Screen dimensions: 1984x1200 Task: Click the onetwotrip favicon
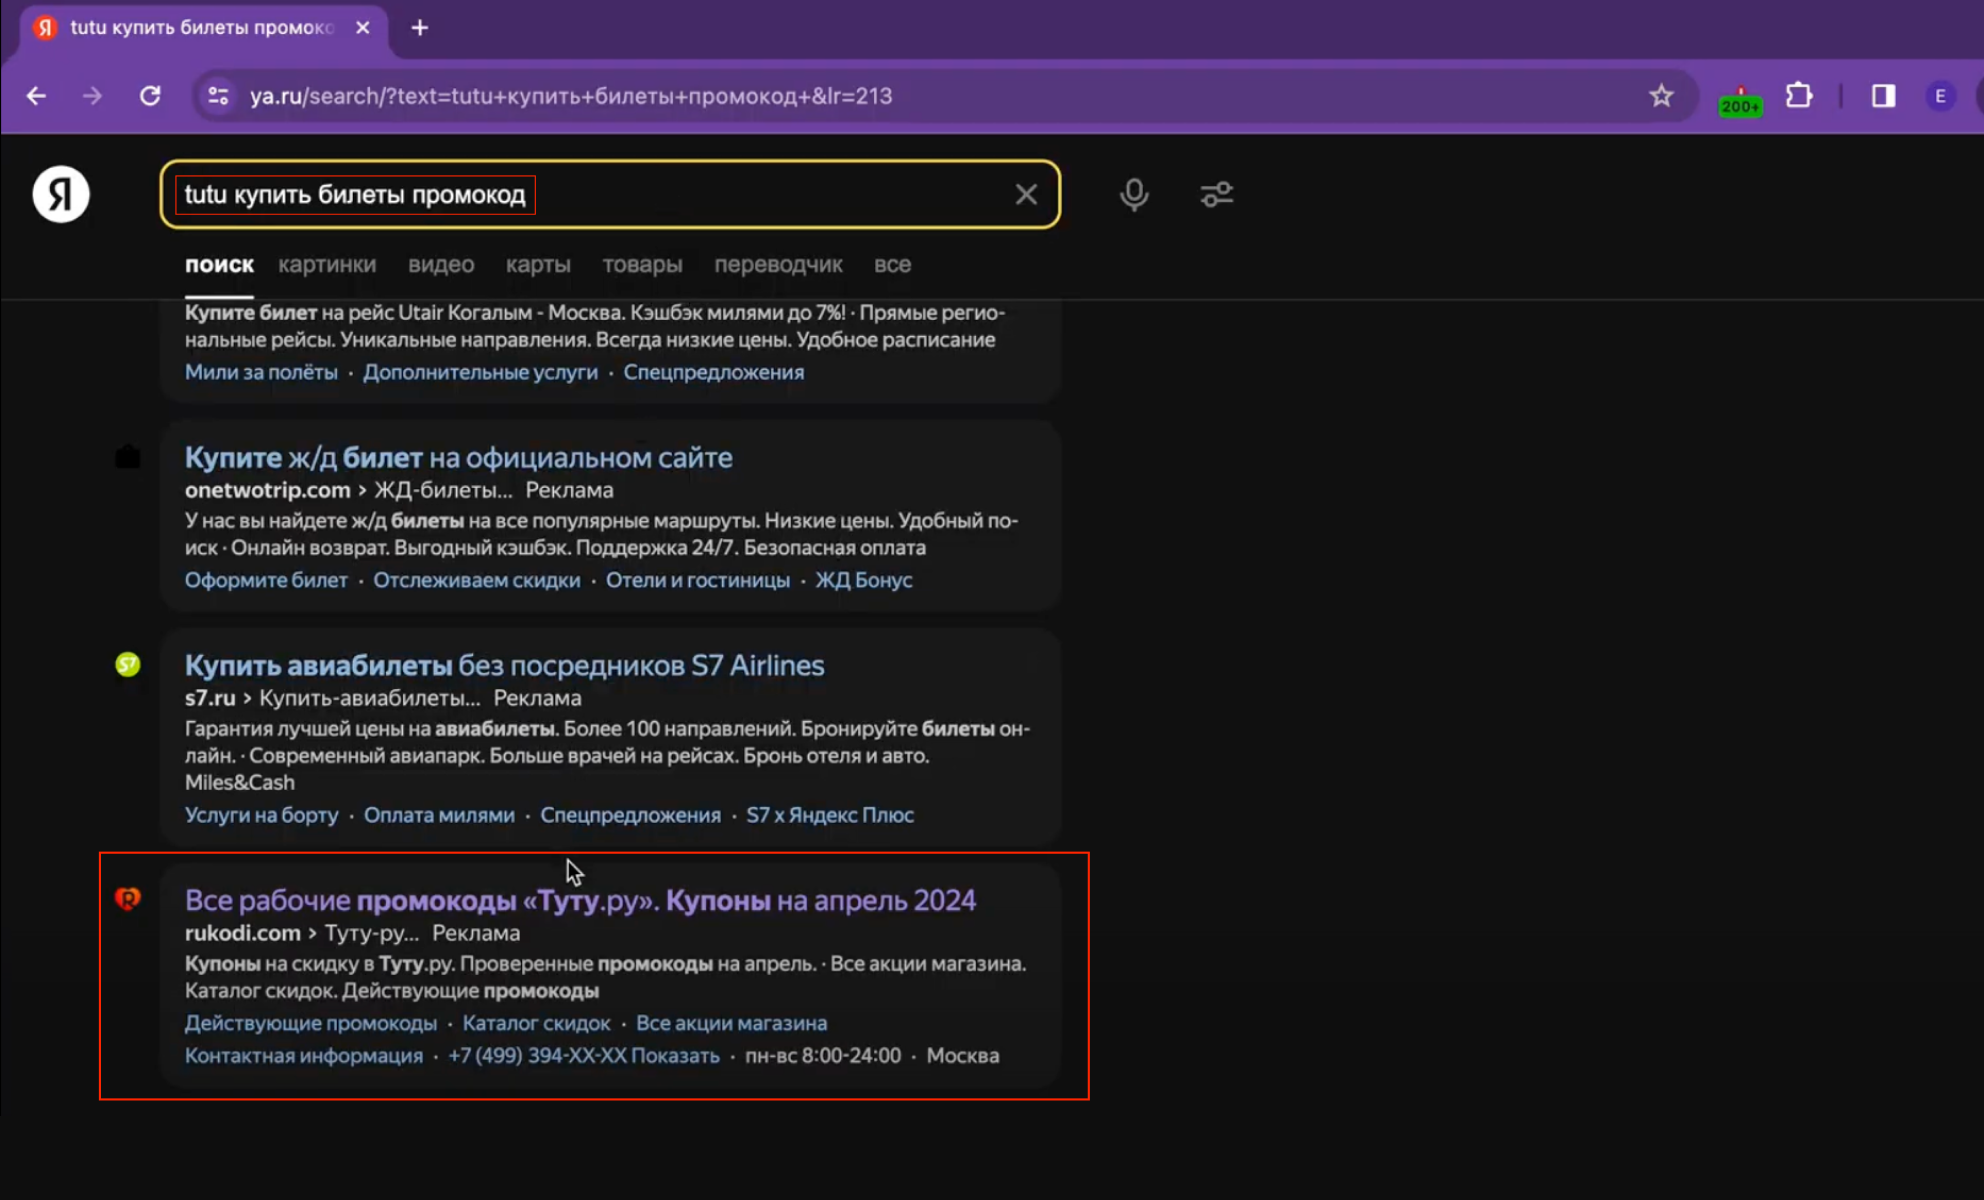tap(128, 457)
